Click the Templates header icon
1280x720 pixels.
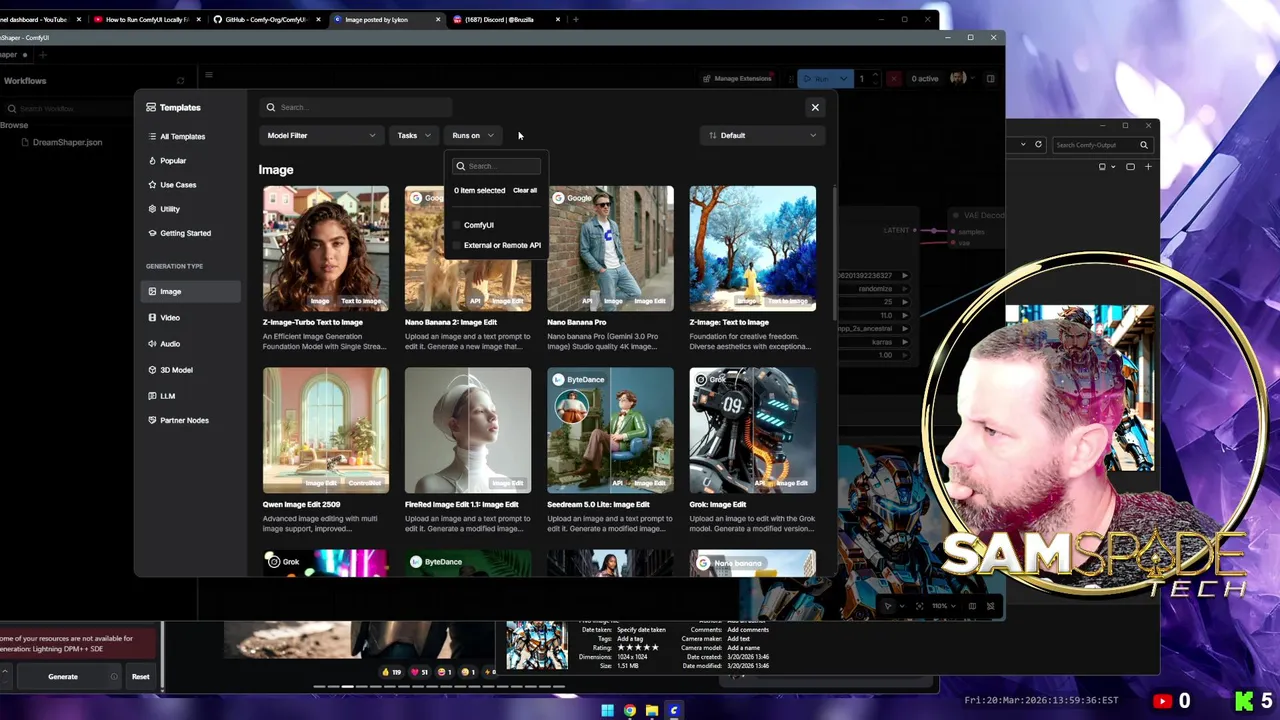coord(151,107)
